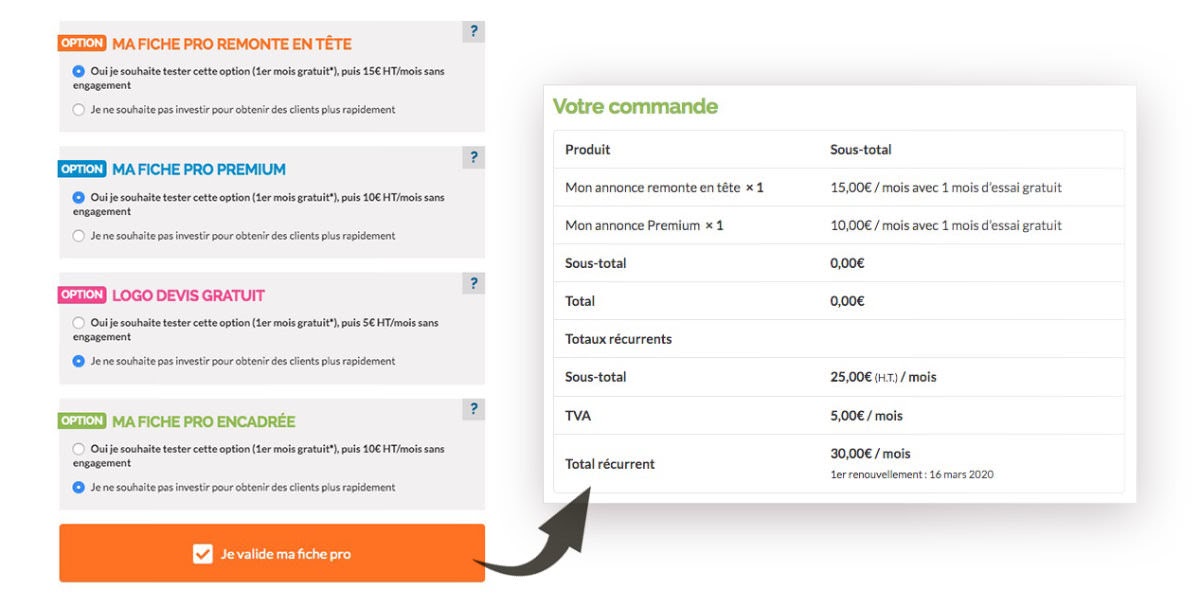The height and width of the screenshot is (608, 1200).
Task: Select 'Je ne souhaite pas investir' under Premium
Action: [x=79, y=235]
